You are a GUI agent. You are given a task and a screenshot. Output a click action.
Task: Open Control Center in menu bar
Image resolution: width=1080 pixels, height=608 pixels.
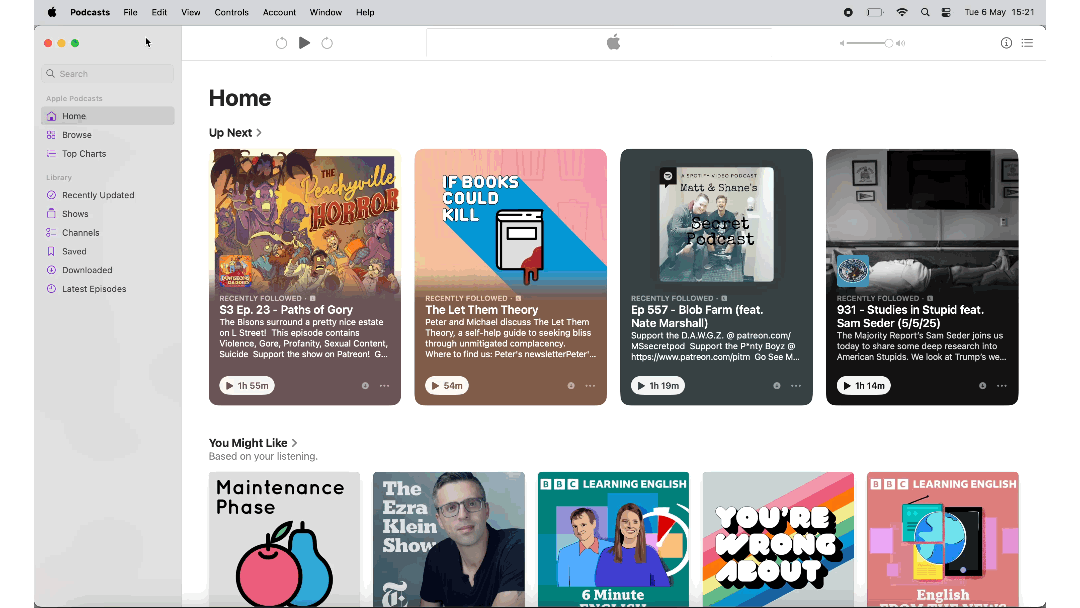coord(946,12)
